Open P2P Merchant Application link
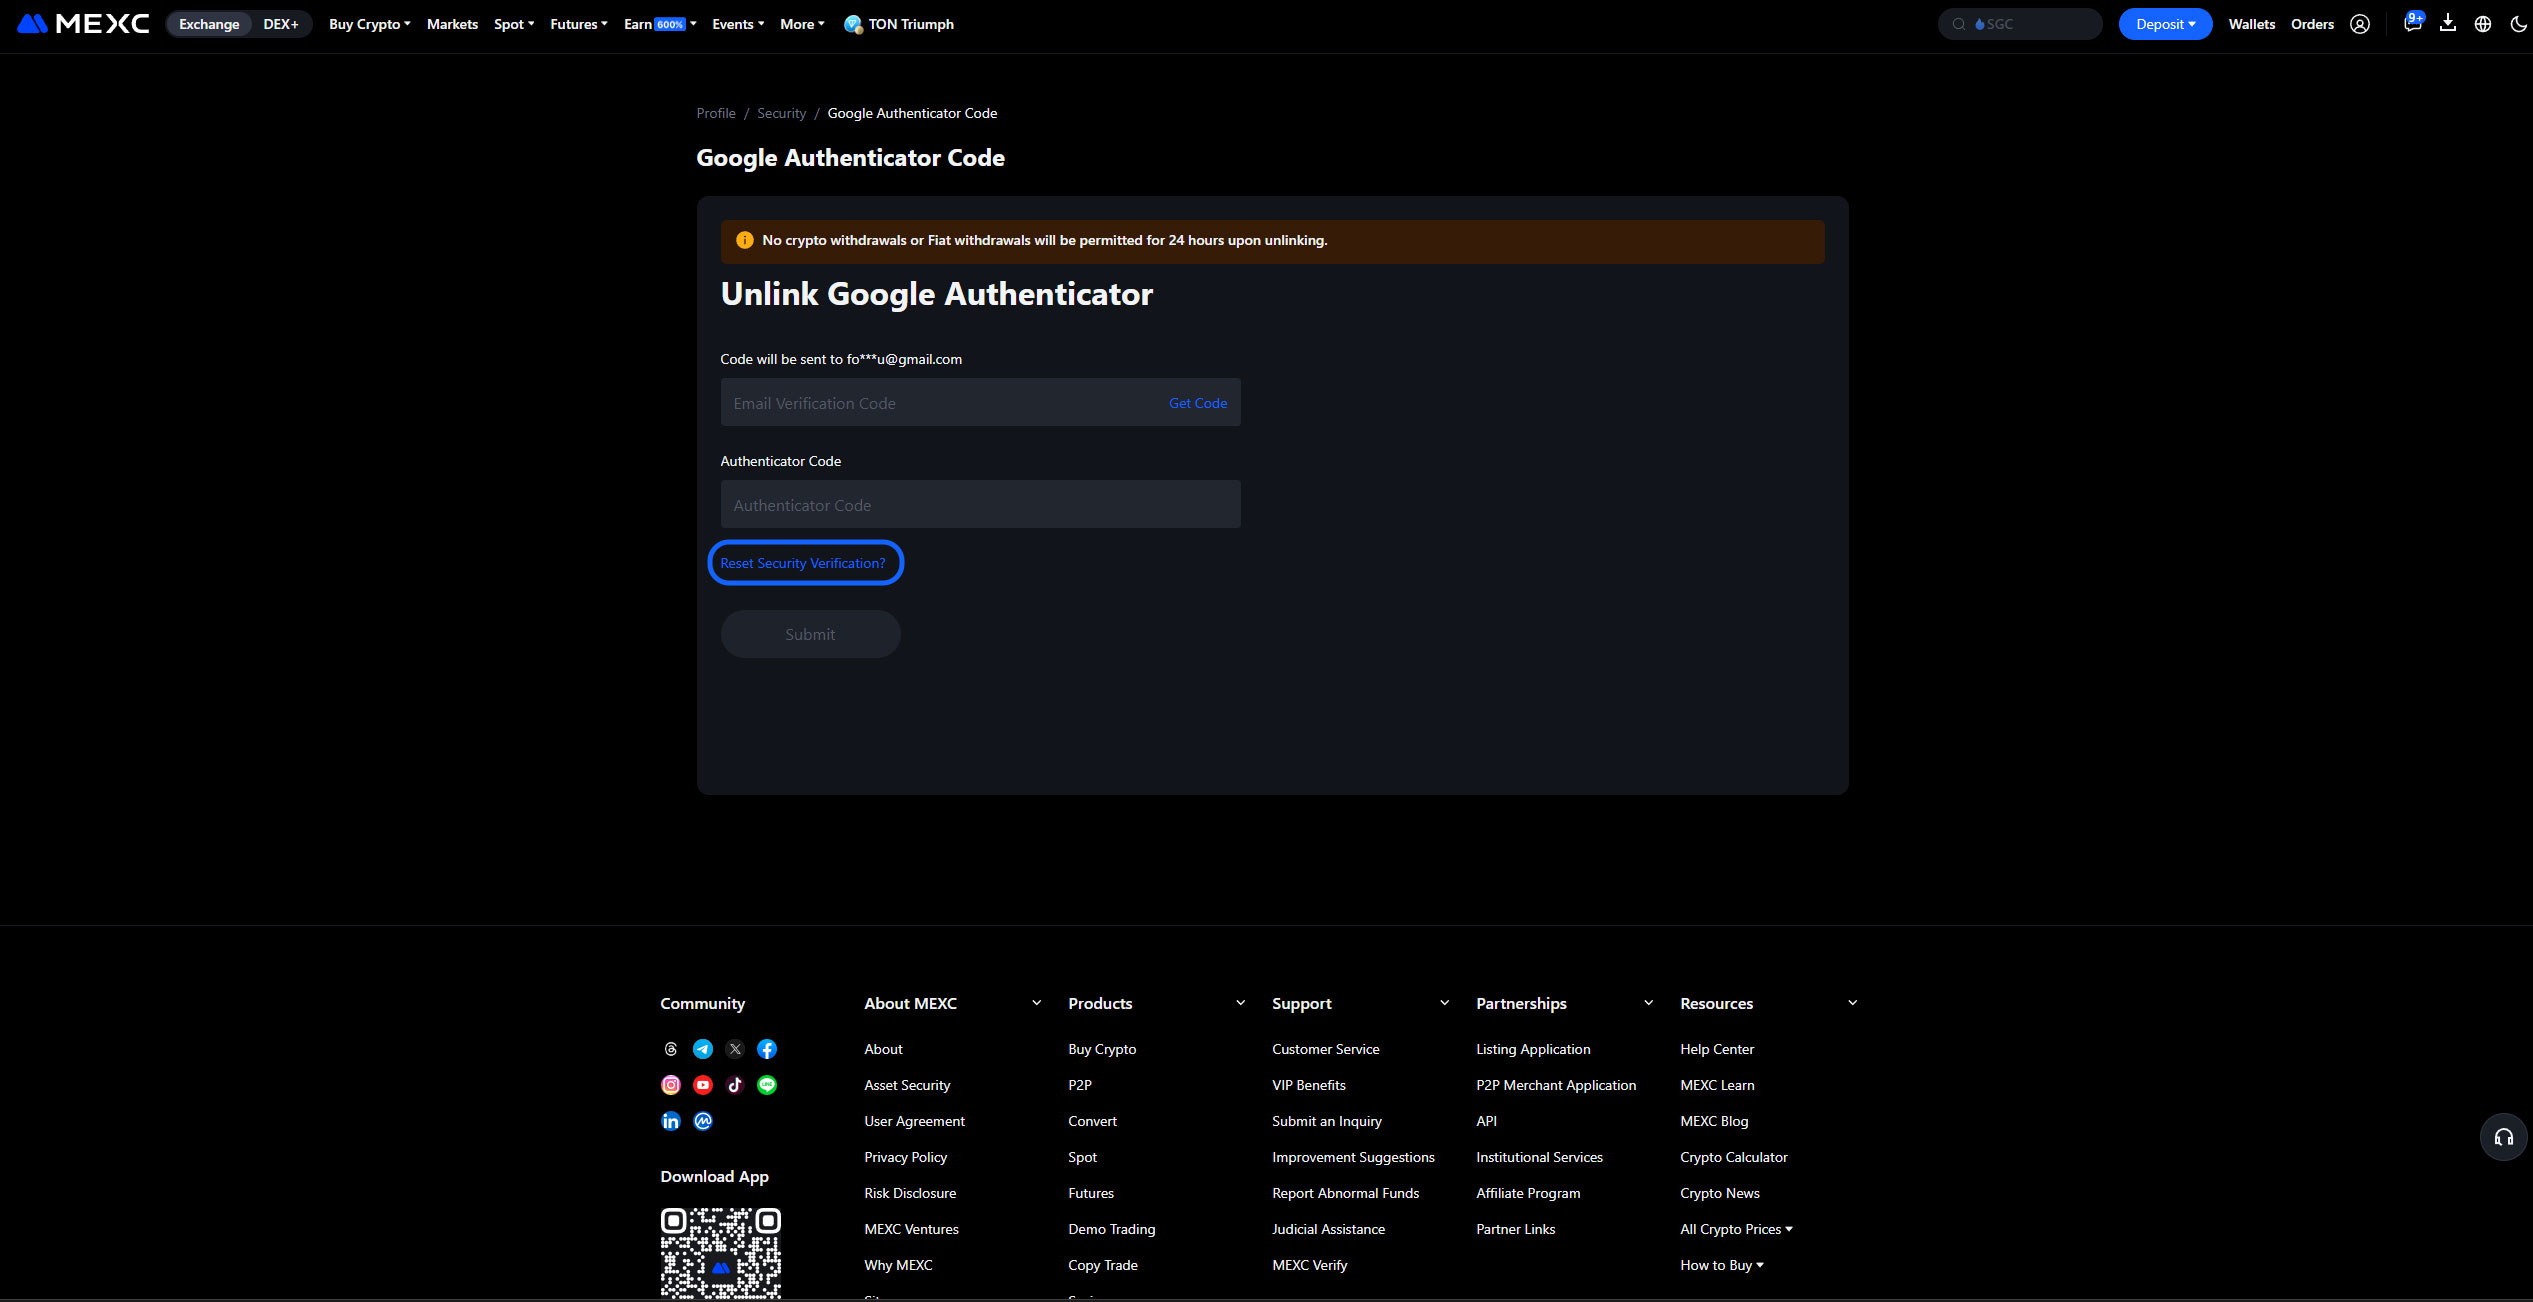This screenshot has width=2533, height=1302. coord(1556,1085)
